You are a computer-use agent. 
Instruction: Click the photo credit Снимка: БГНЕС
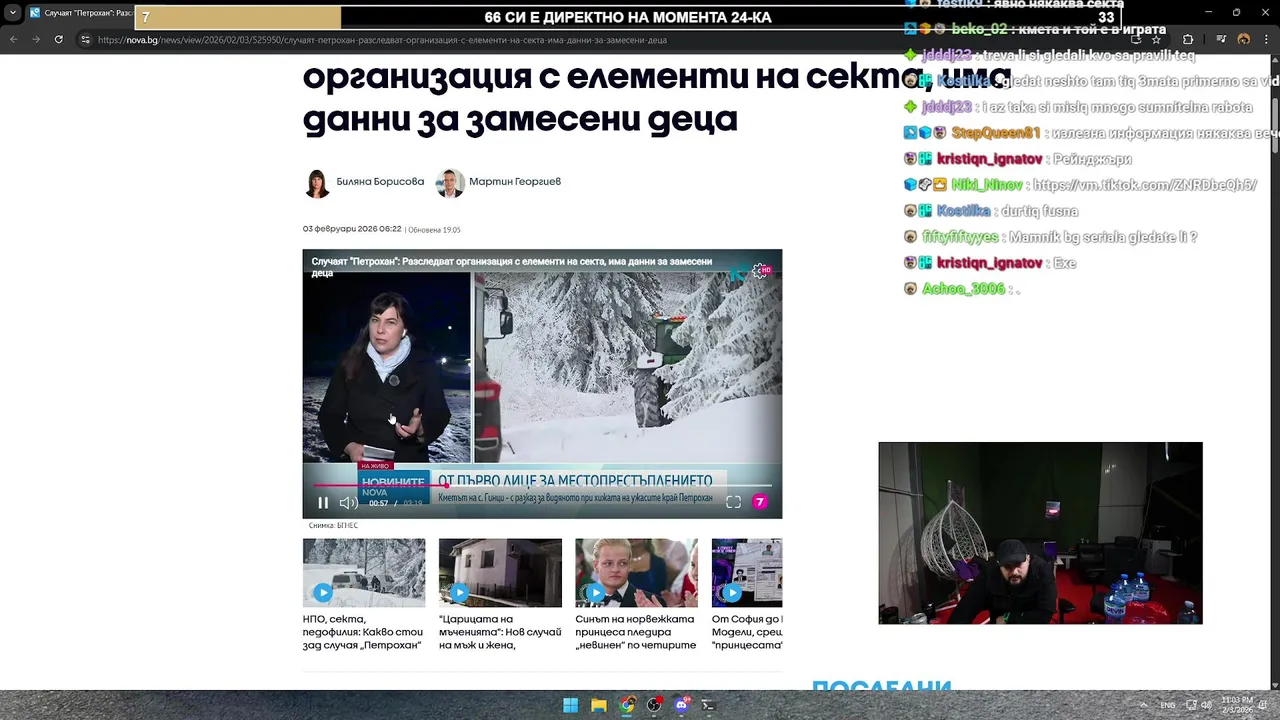[333, 525]
